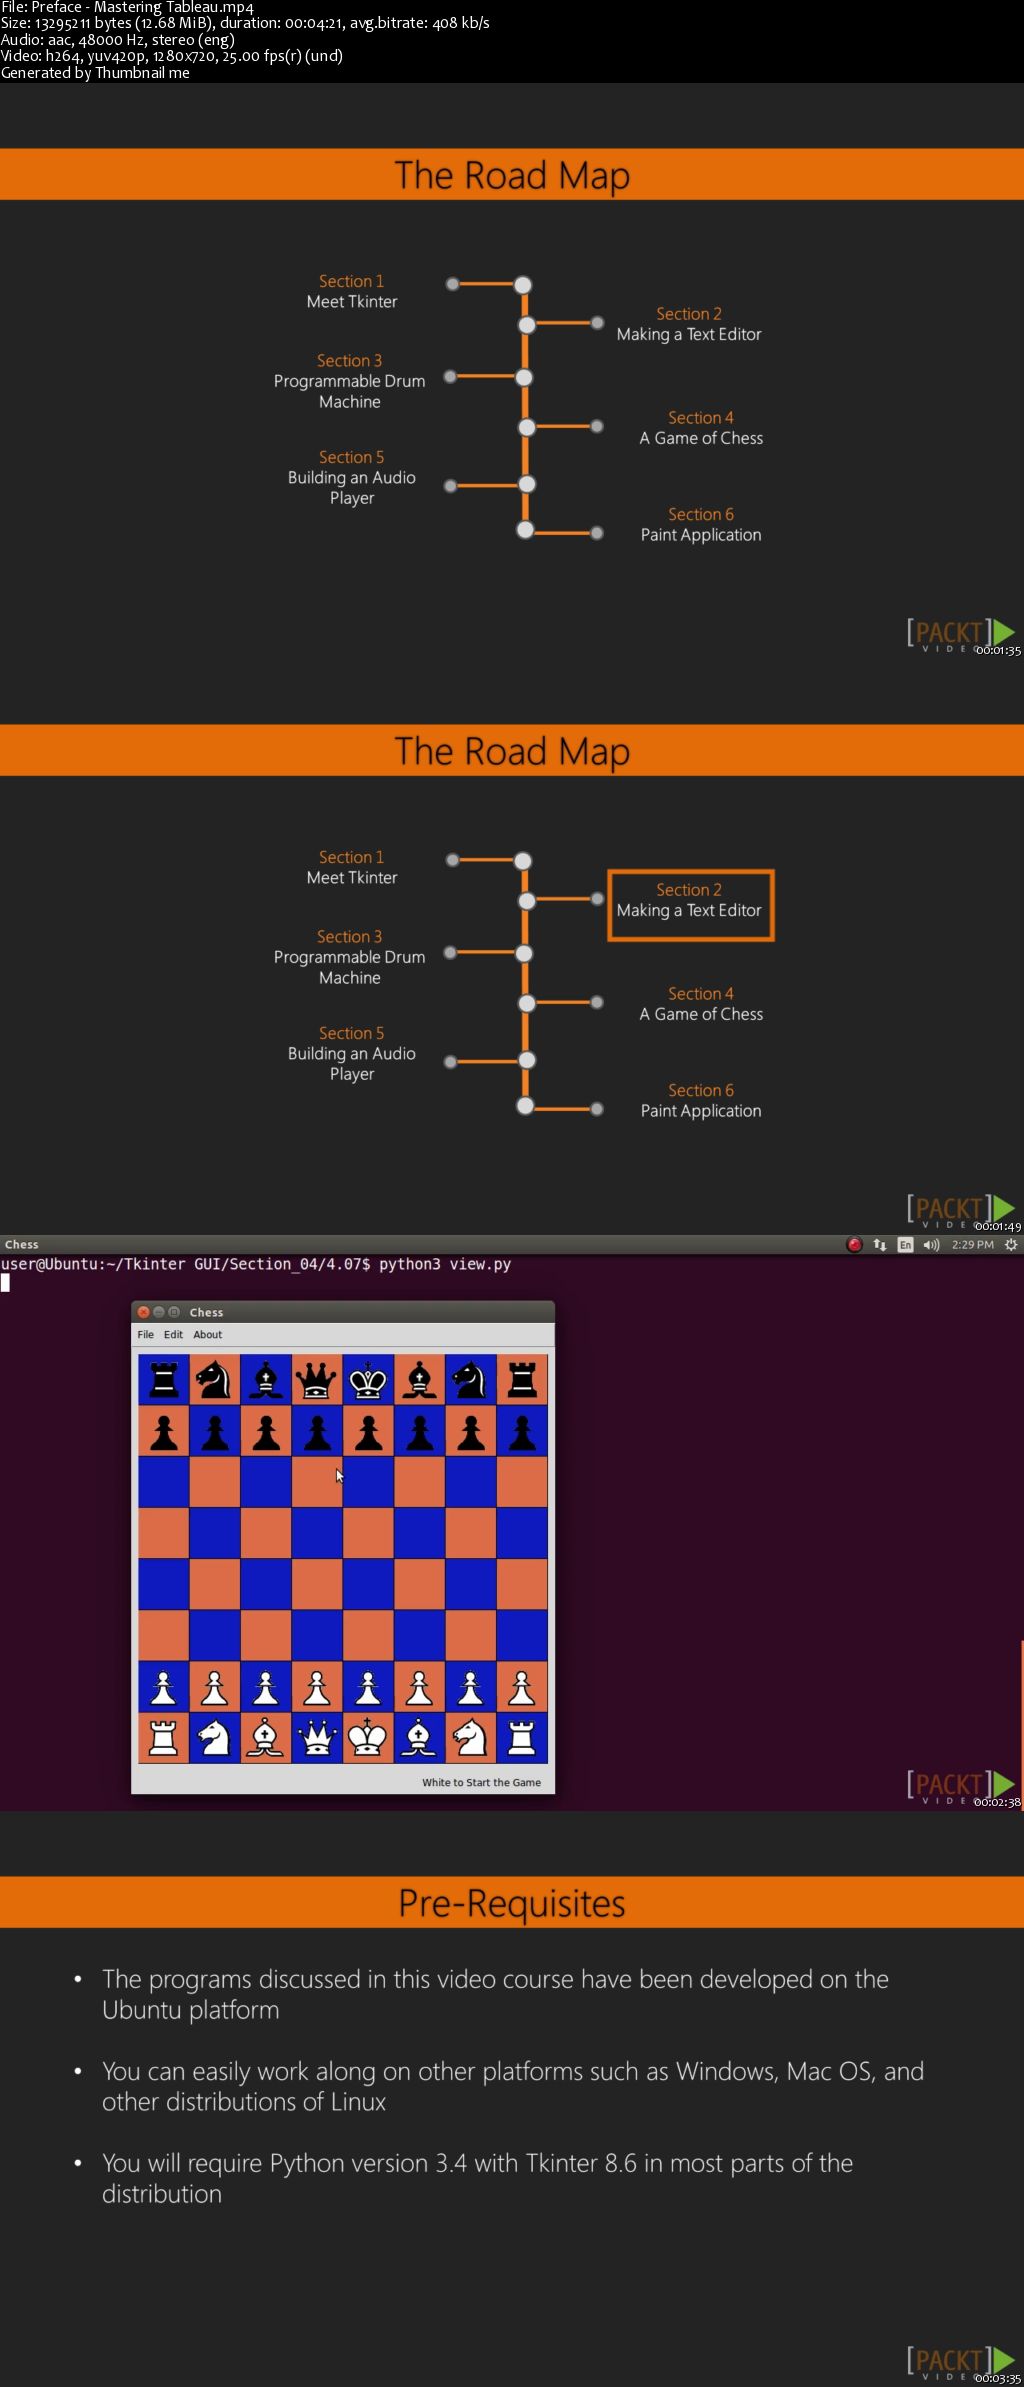Screen dimensions: 1024x2387
Task: Click the white rook on a blue square
Action: [x=522, y=1738]
